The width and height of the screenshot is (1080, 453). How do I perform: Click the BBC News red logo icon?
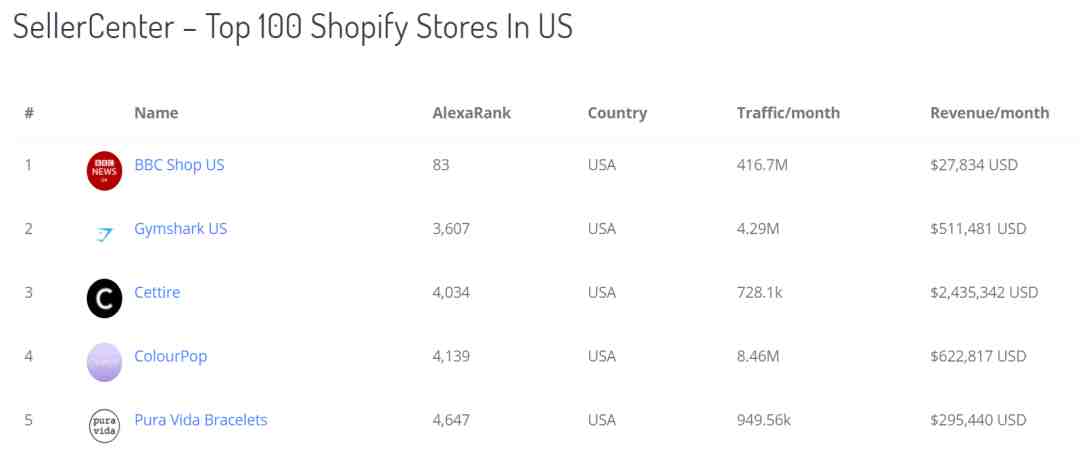point(104,171)
